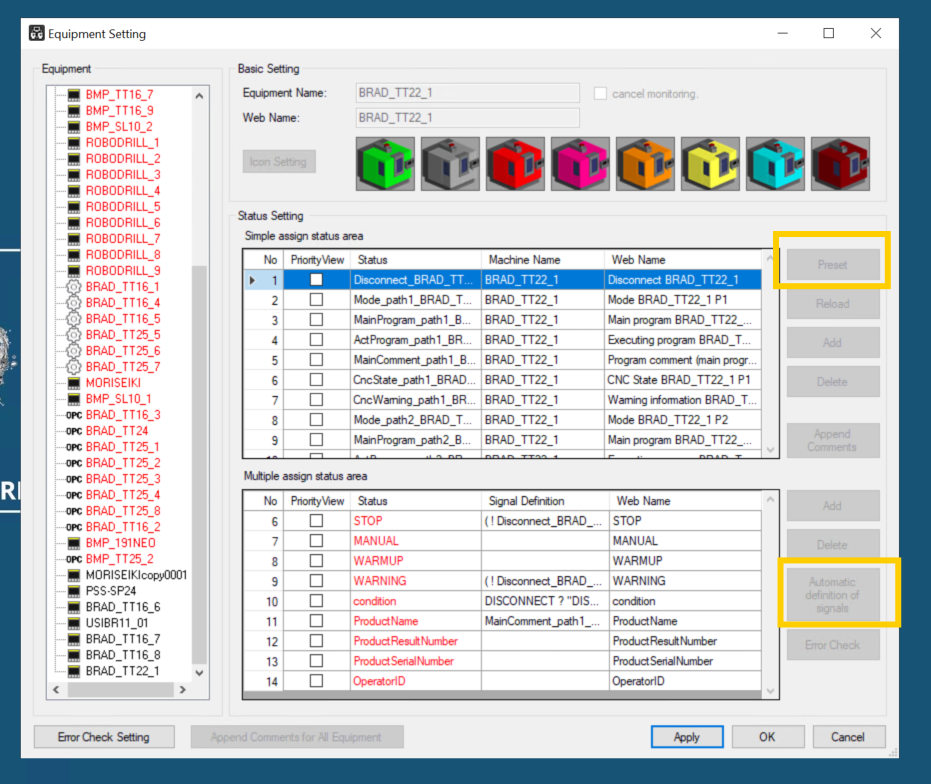Click the OPC icon beside BMP_TT25_2
Viewport: 931px width, 784px height.
(74, 559)
